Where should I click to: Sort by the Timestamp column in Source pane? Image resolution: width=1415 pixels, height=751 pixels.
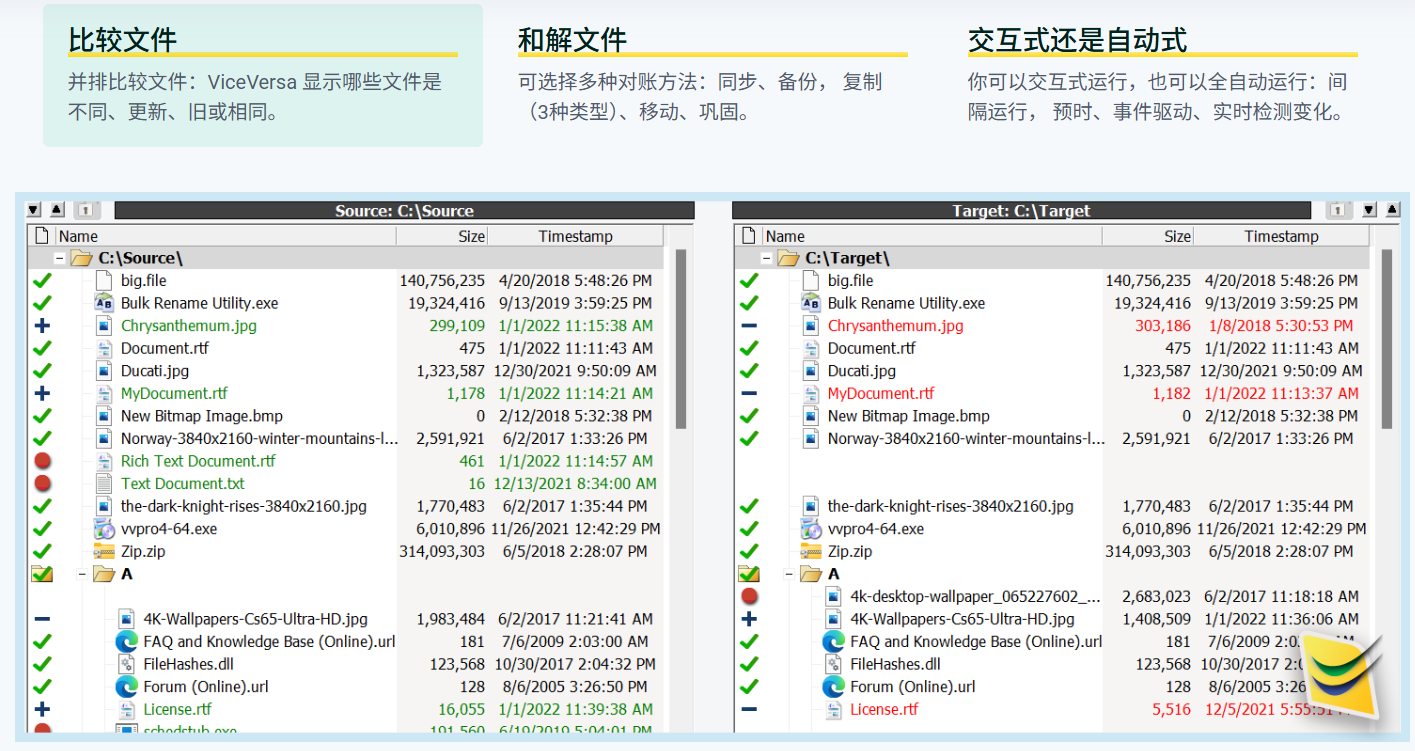coord(575,236)
